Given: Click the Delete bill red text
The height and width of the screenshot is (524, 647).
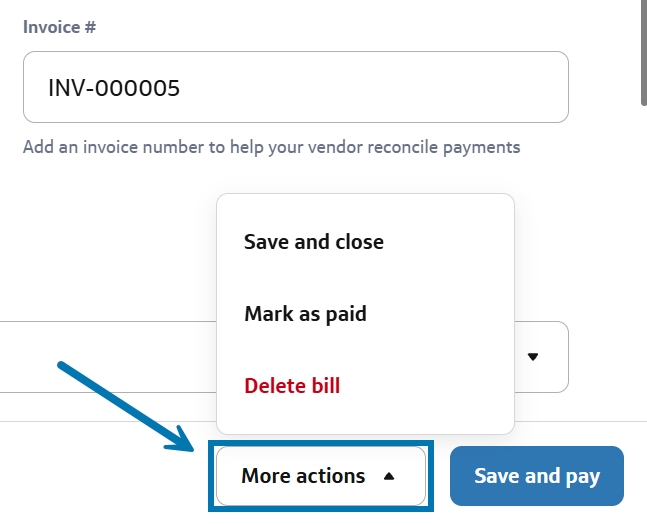Looking at the screenshot, I should tap(292, 385).
